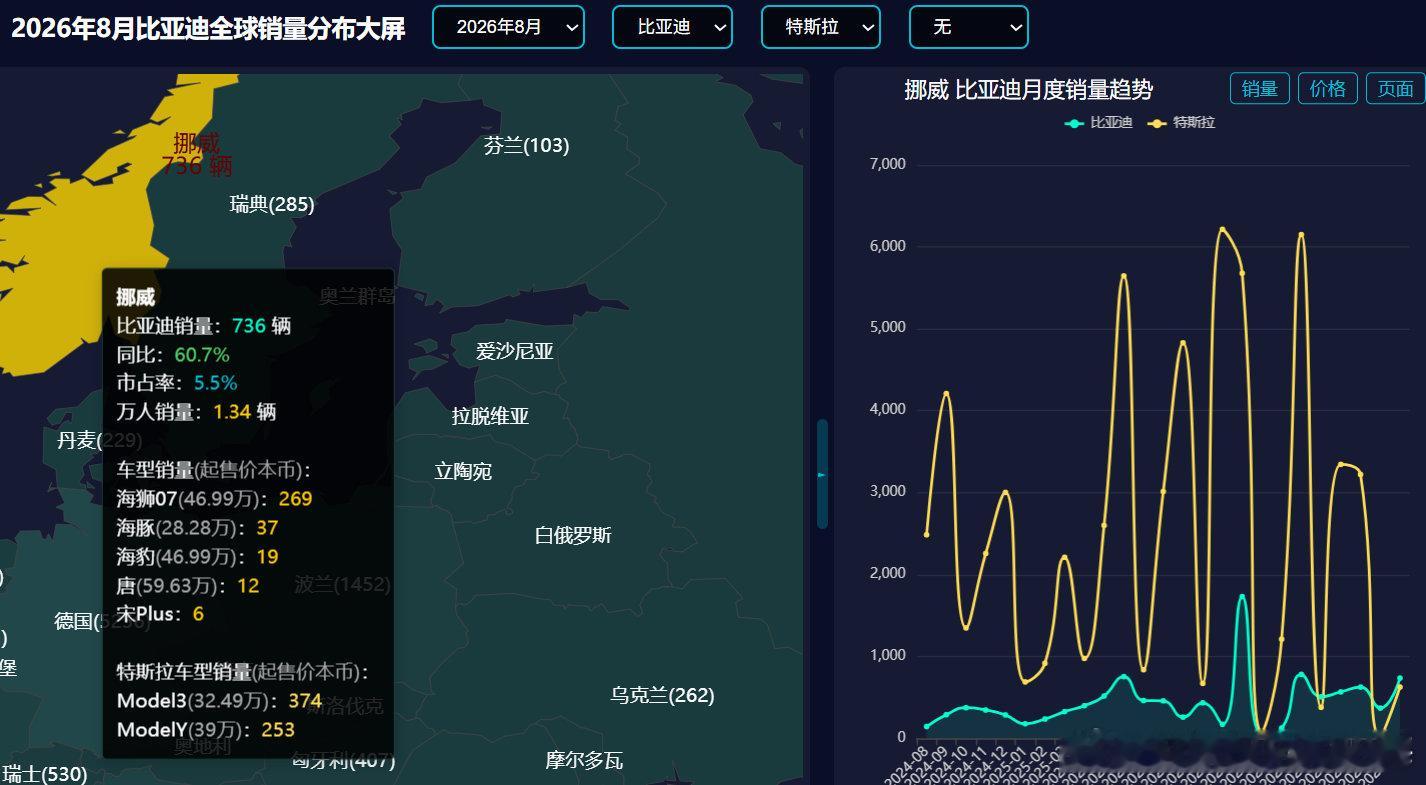This screenshot has width=1426, height=785.
Task: Switch chart to 价格 view
Action: coord(1327,89)
